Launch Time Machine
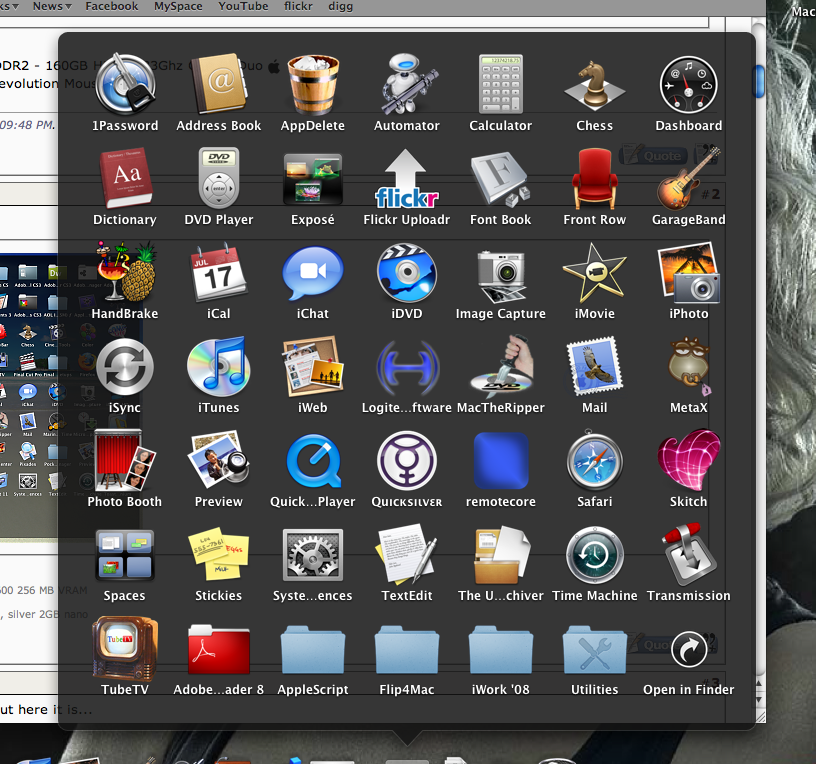The height and width of the screenshot is (764, 816). [x=594, y=555]
